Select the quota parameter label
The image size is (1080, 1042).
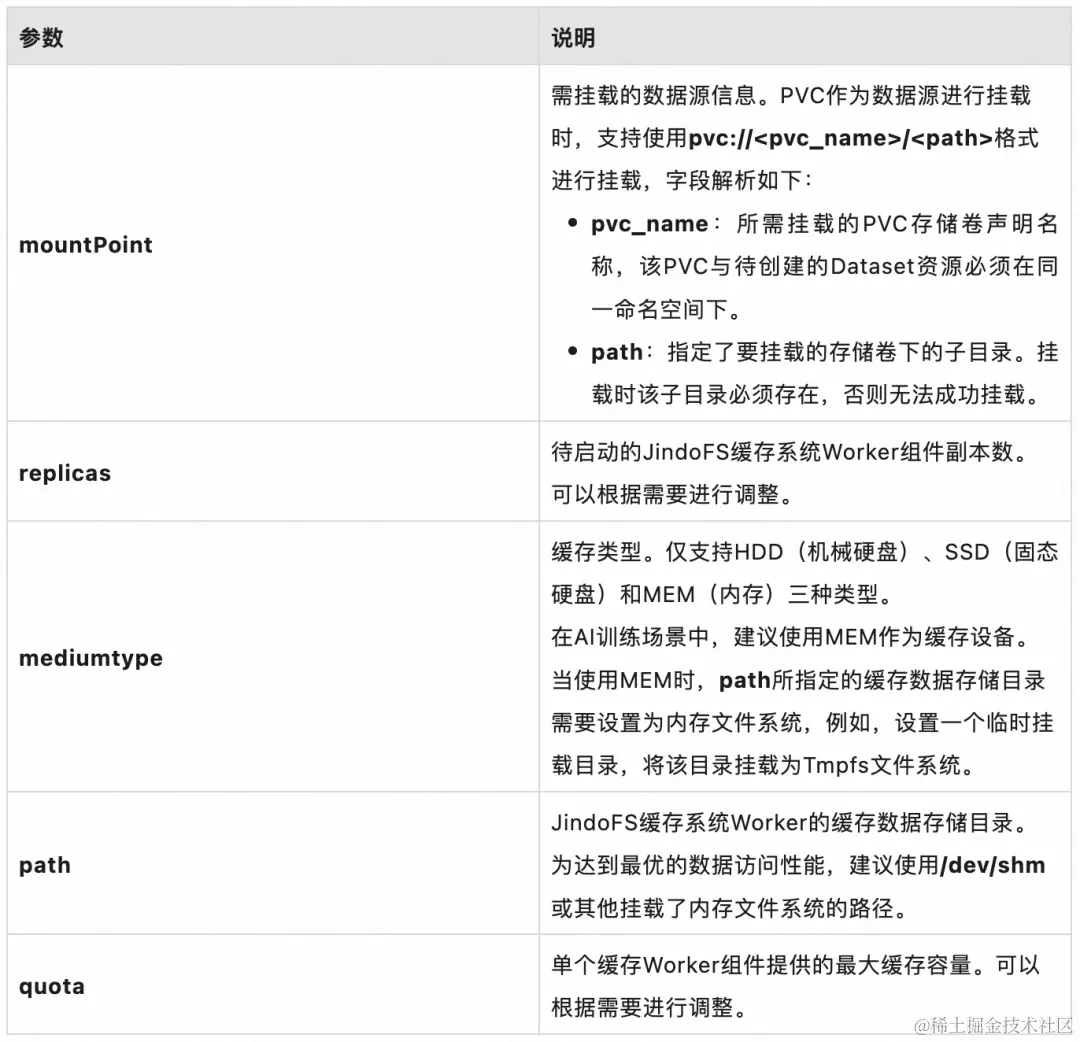point(51,986)
